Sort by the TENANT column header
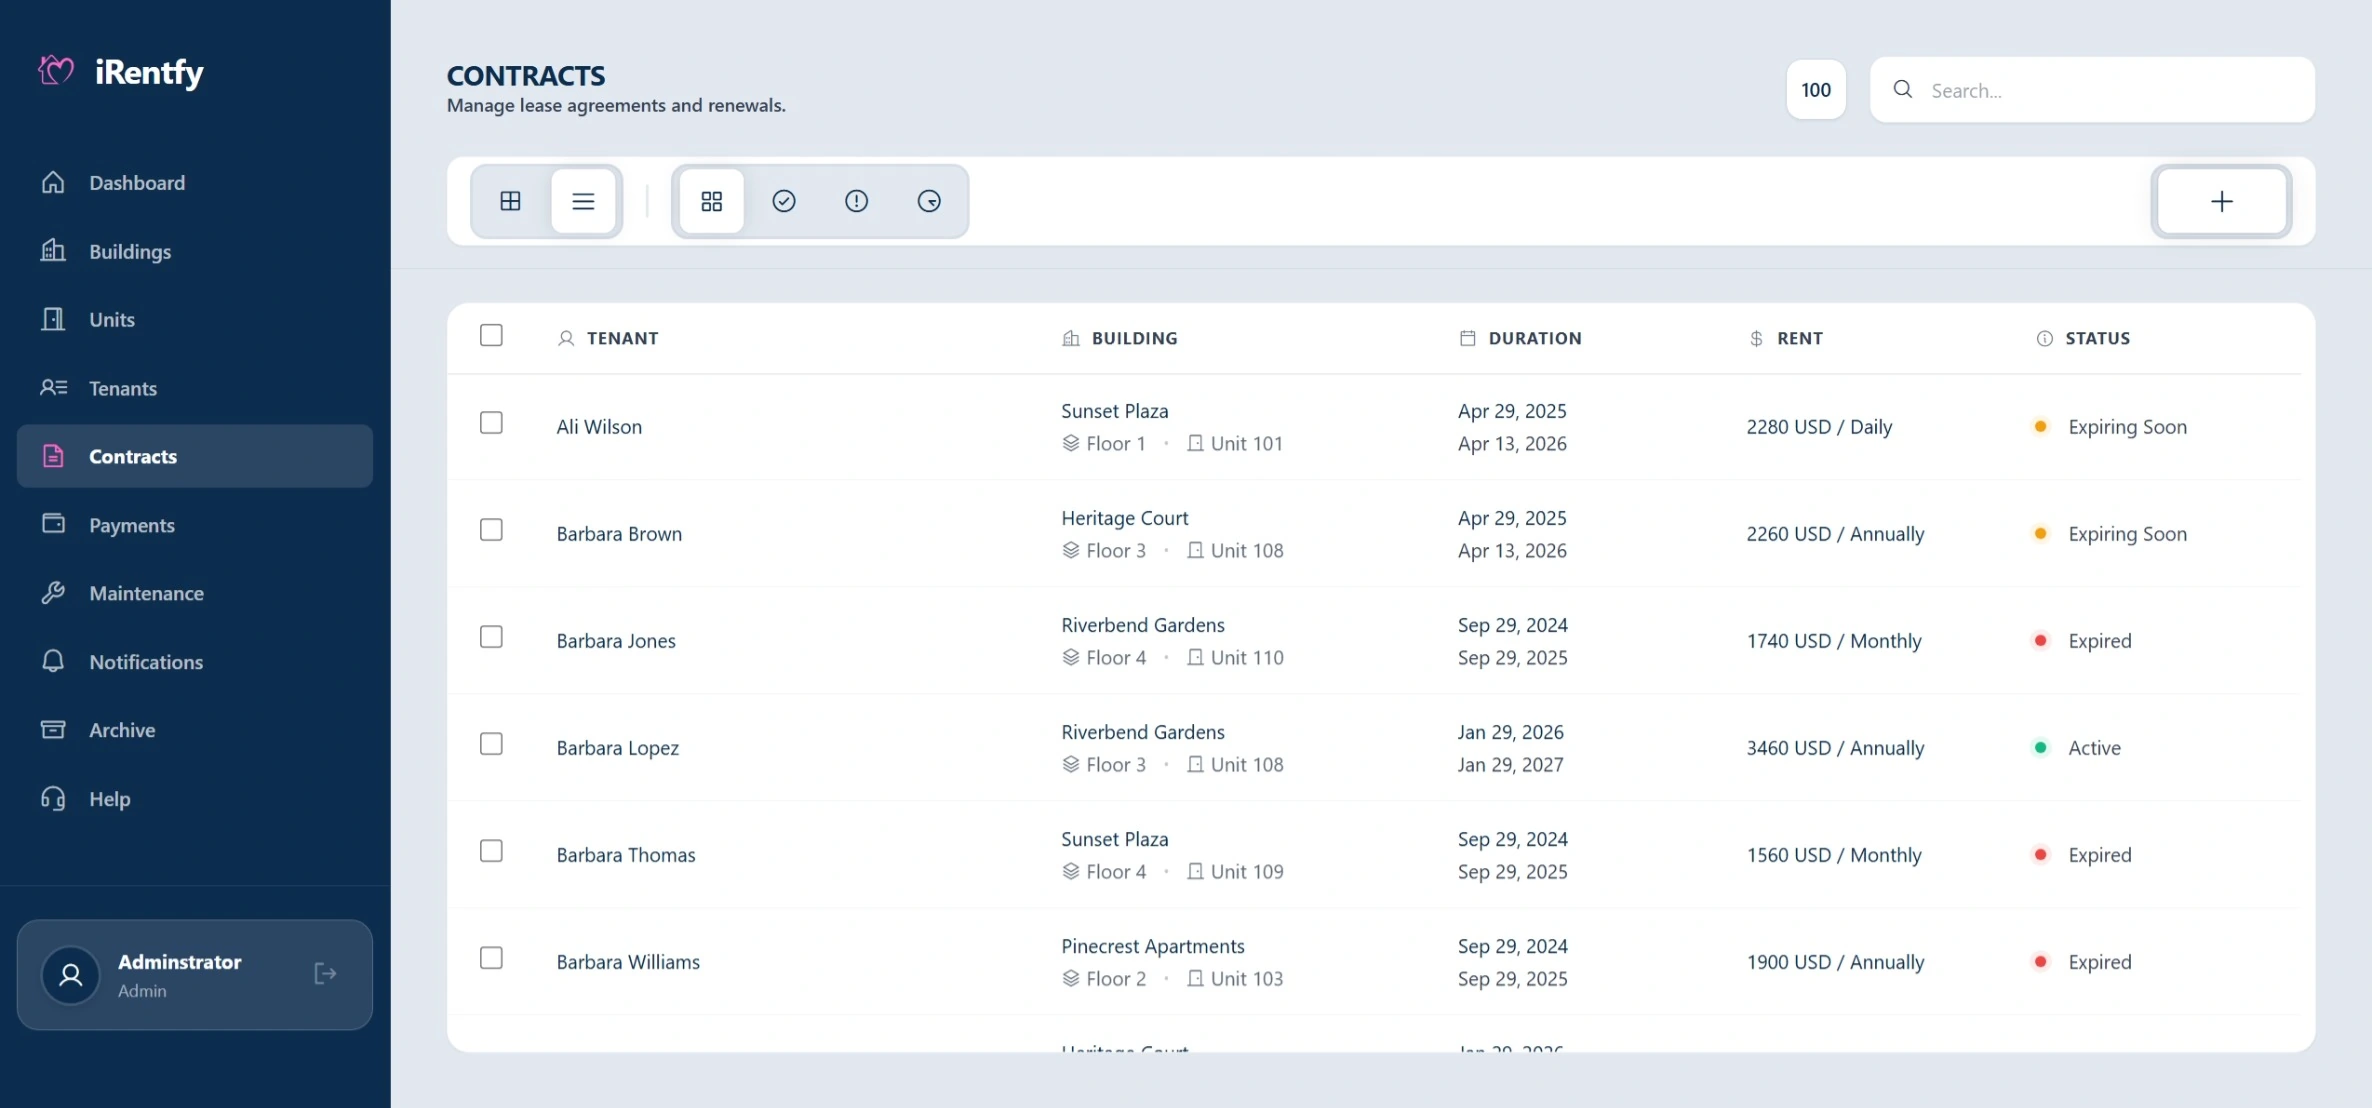Viewport: 2372px width, 1108px height. tap(622, 338)
